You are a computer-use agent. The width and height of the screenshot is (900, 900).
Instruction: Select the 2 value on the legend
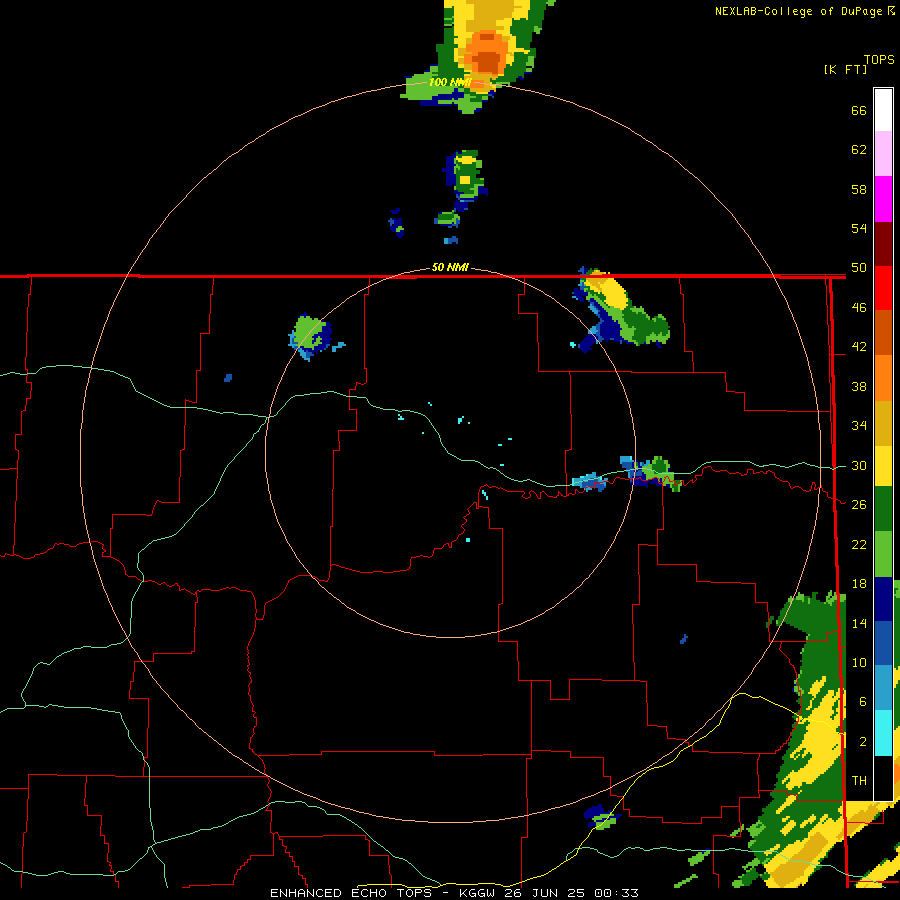[863, 742]
